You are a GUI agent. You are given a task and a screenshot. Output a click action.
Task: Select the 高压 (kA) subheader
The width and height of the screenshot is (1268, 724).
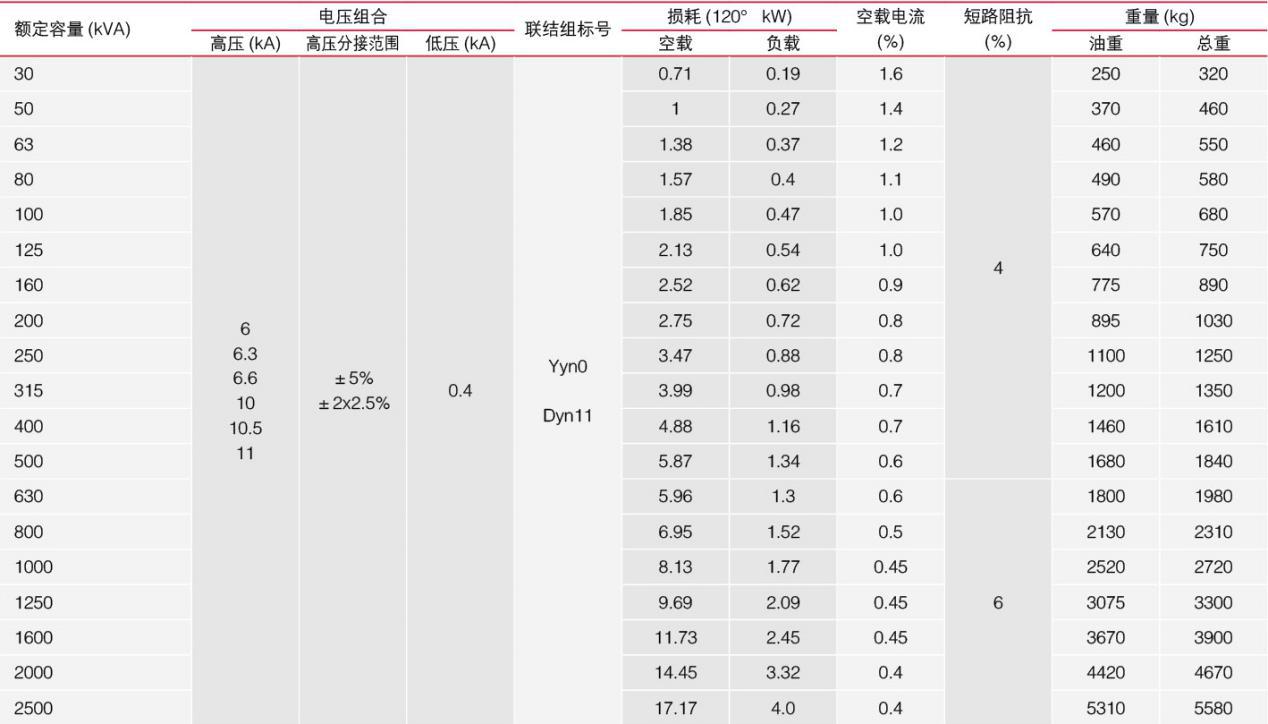click(x=245, y=43)
